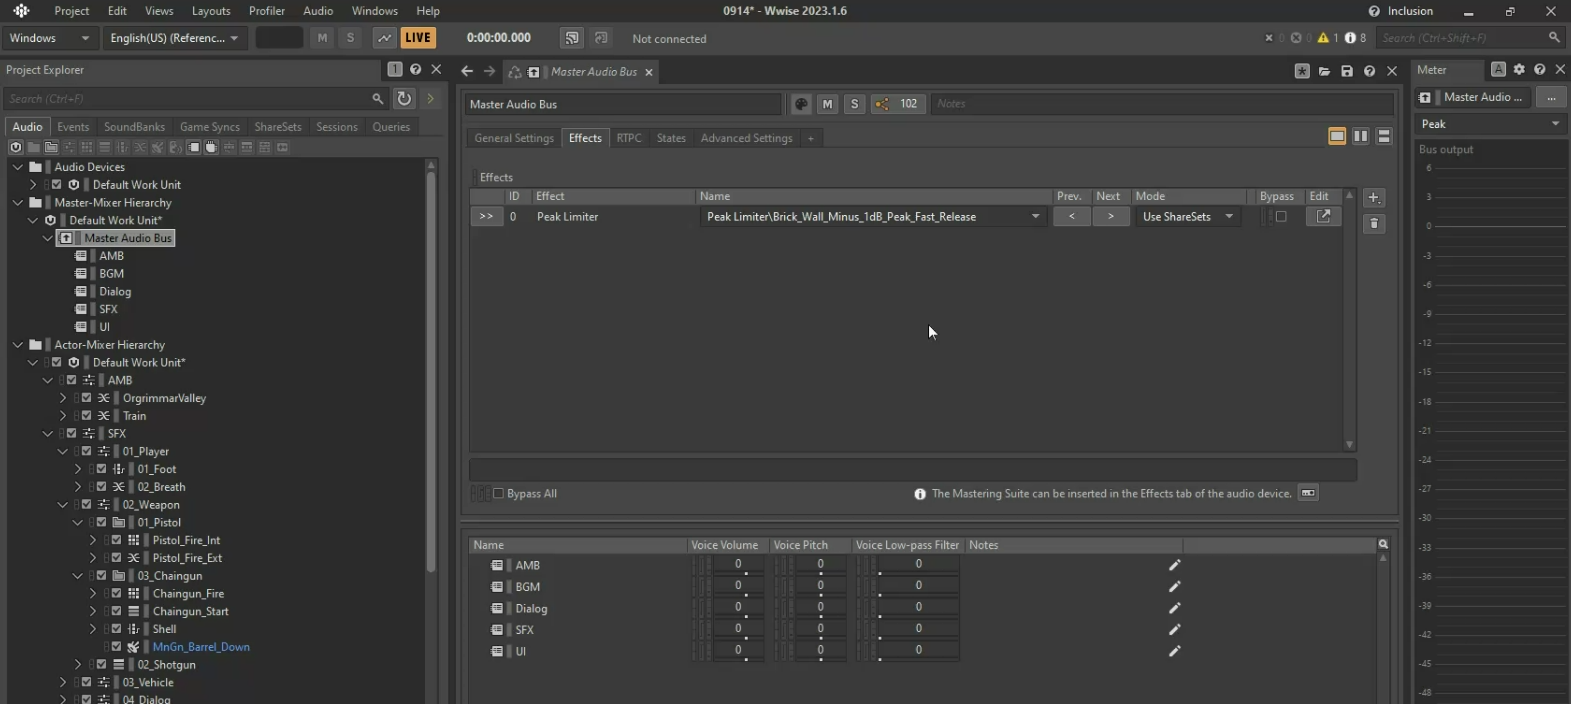This screenshot has width=1571, height=704.
Task: Click the '>>' selector button for effect 0
Action: 486,216
